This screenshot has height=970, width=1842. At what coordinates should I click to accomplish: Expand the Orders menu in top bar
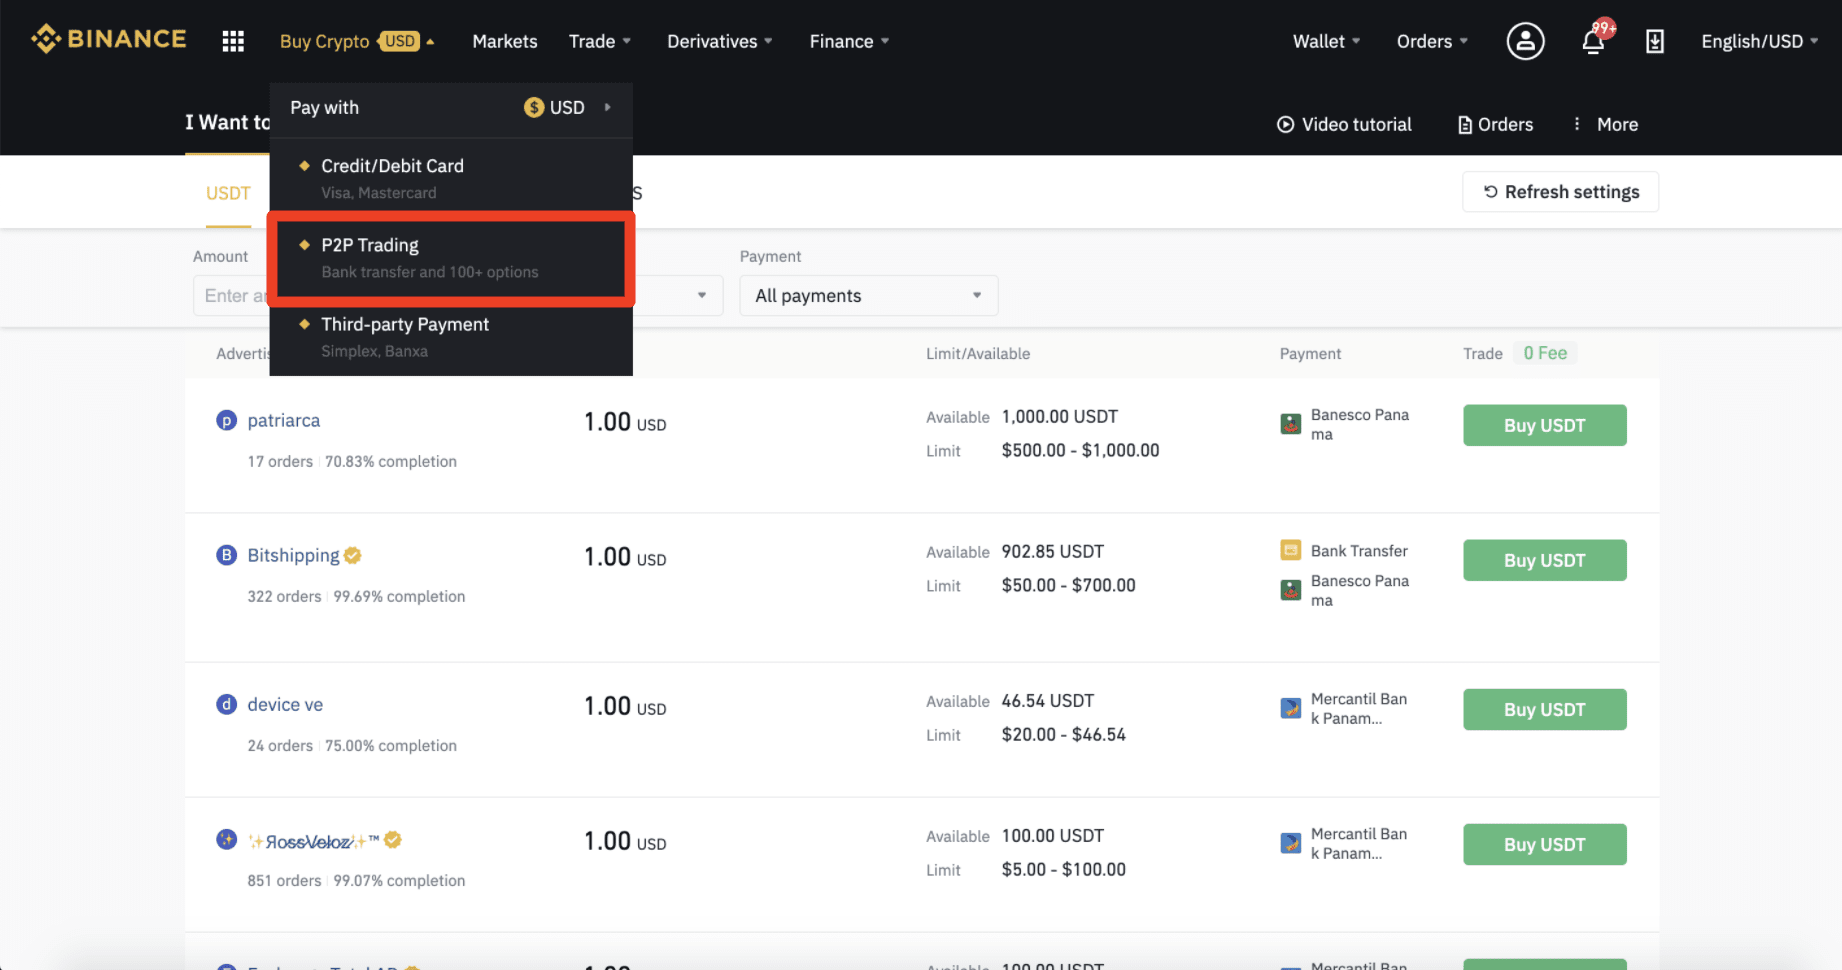[1432, 41]
